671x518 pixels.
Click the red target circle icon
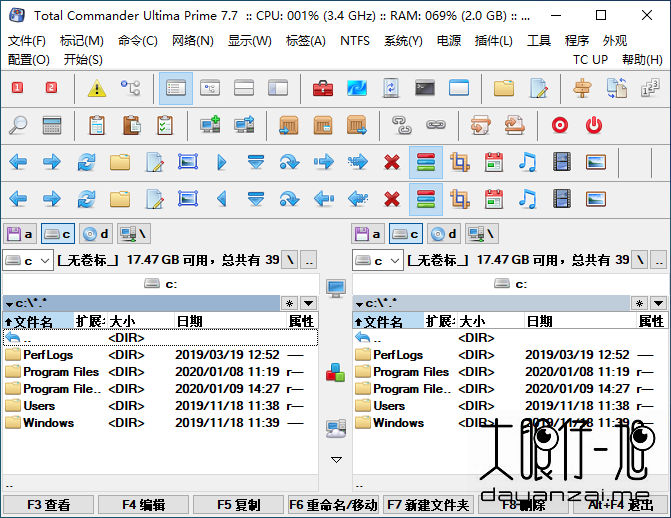(x=560, y=125)
